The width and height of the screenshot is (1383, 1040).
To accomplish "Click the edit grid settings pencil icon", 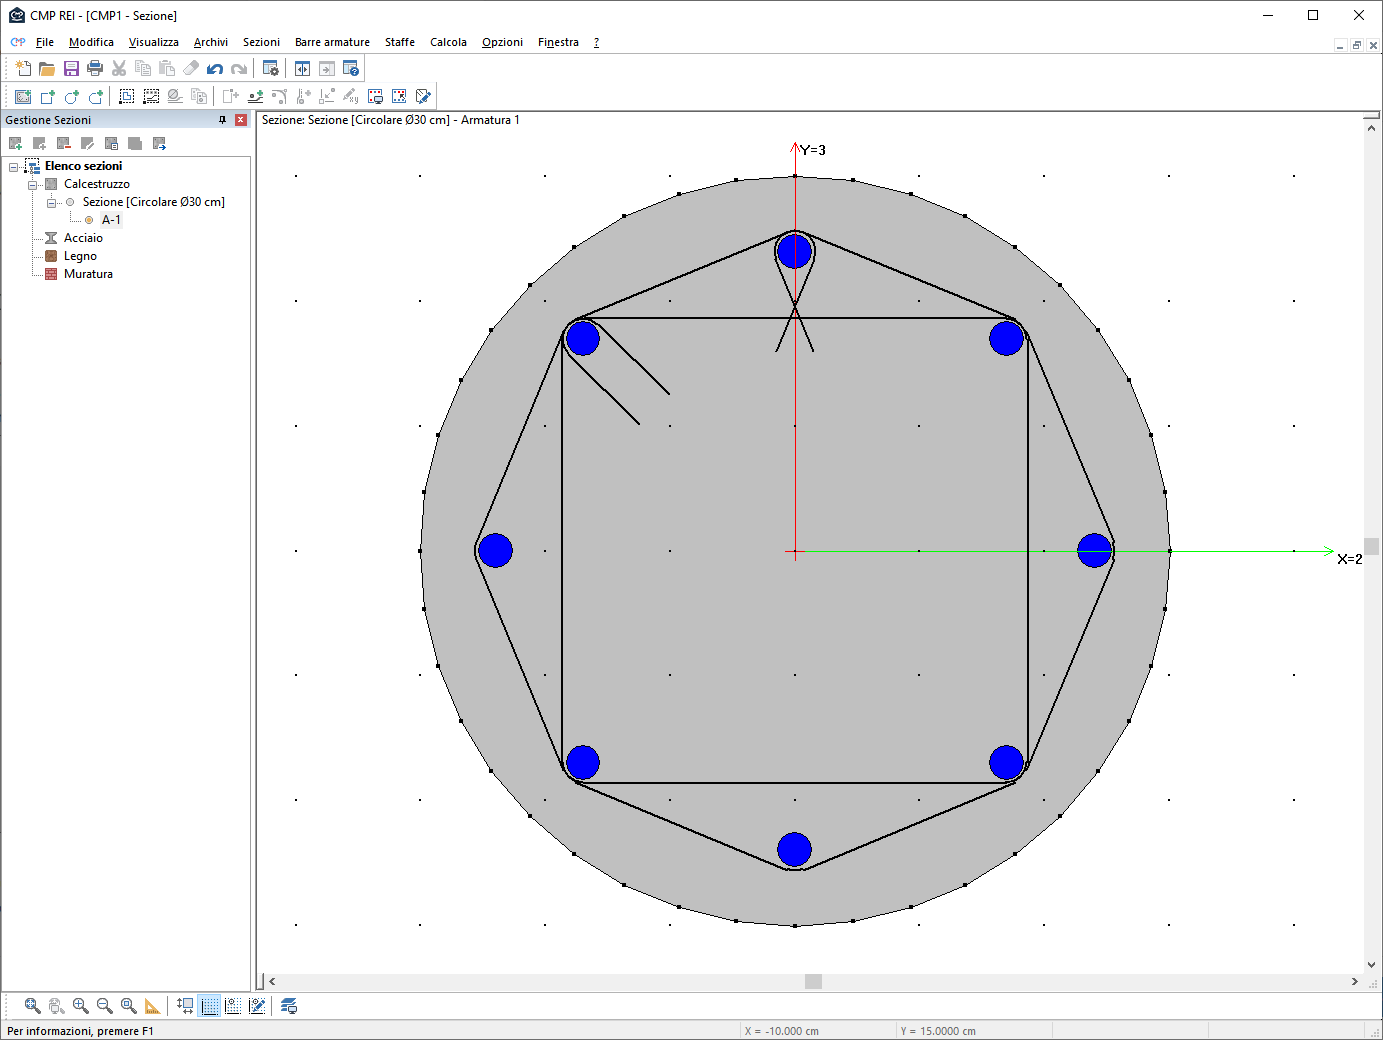I will pos(257,1006).
